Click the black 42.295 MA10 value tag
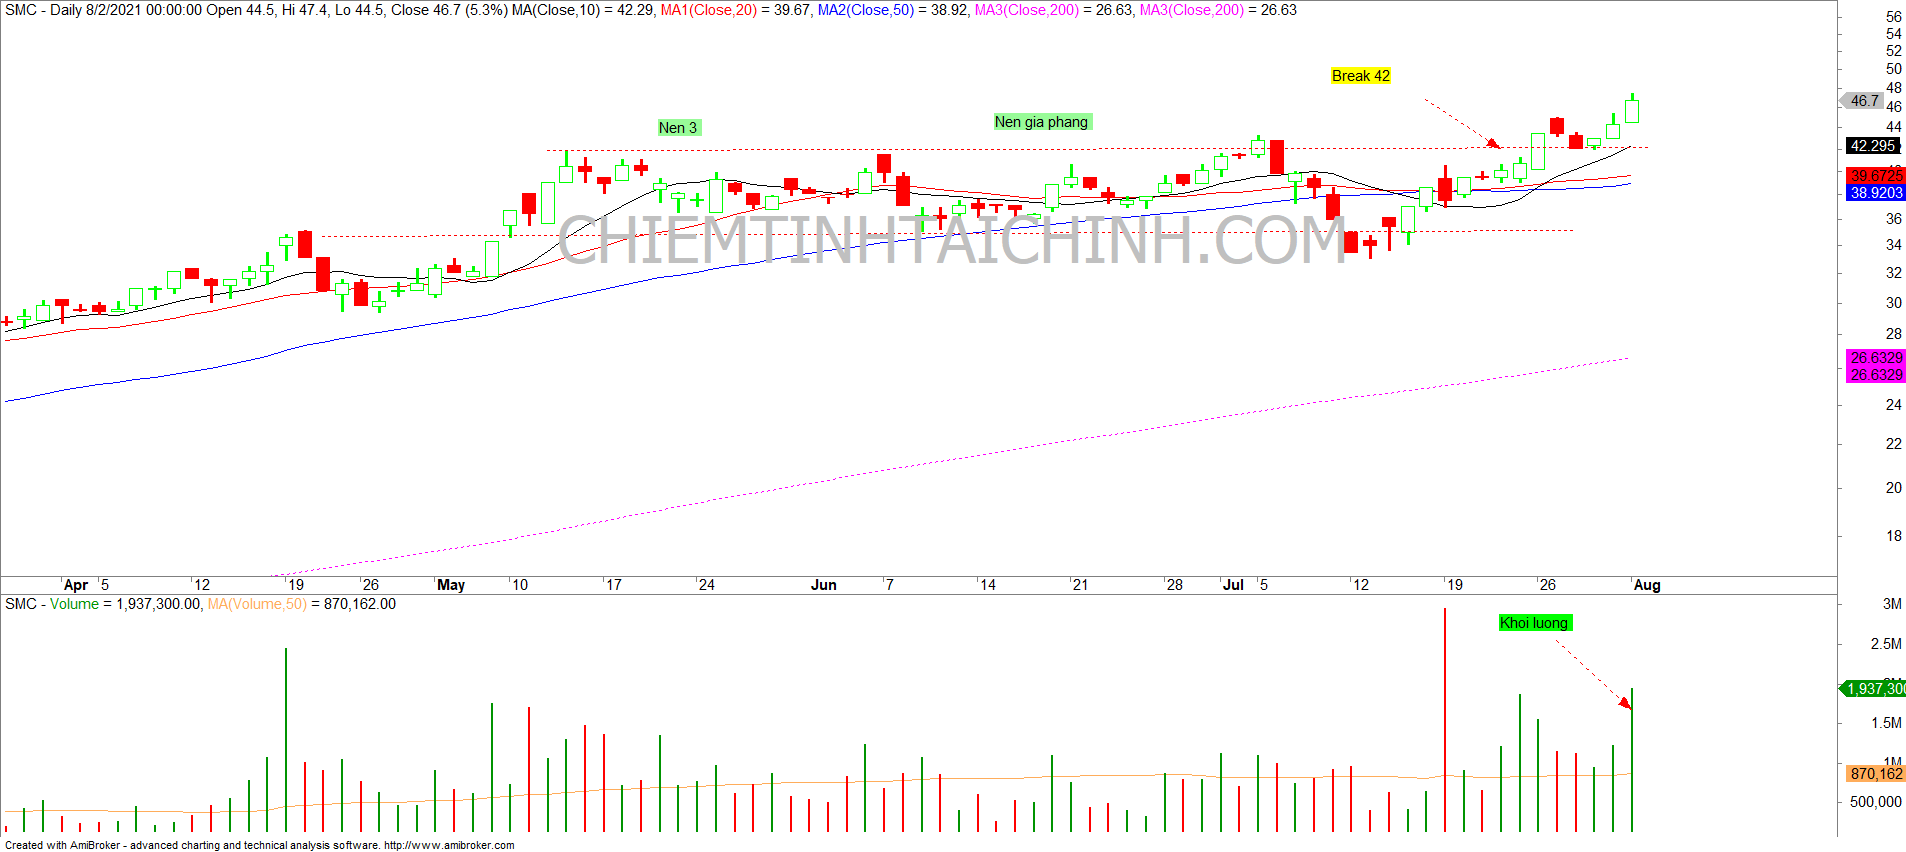The image size is (1906, 852). (1873, 146)
